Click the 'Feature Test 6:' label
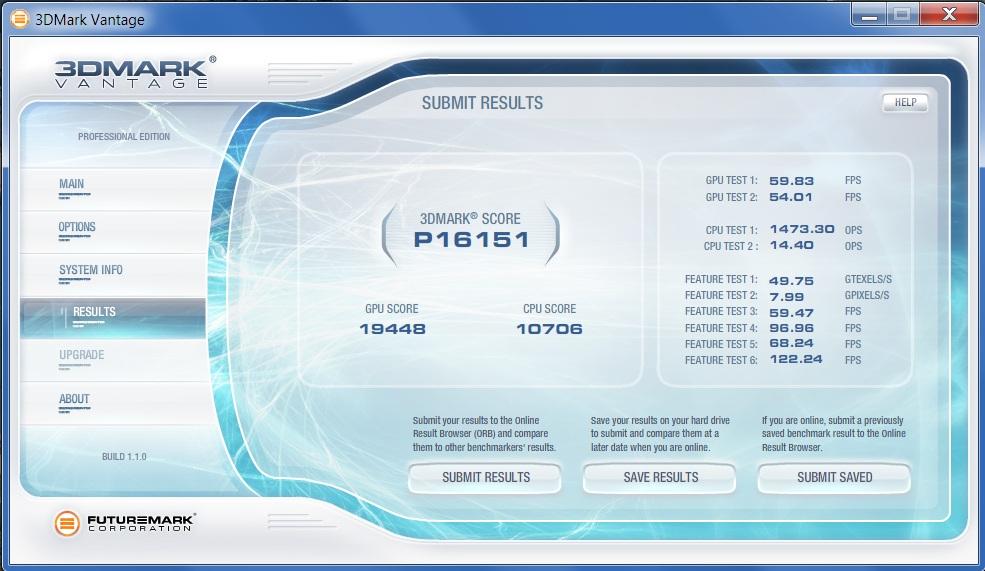The image size is (985, 571). pos(721,361)
